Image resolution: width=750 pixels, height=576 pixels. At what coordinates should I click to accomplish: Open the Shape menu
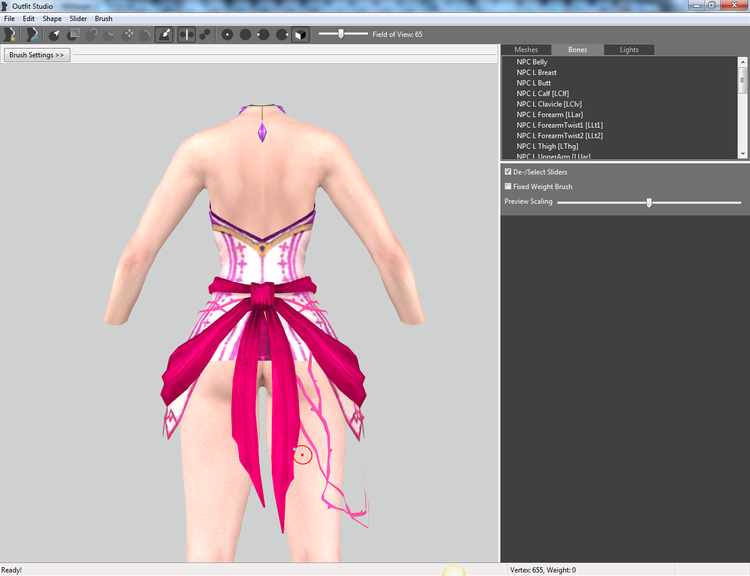pyautogui.click(x=52, y=19)
